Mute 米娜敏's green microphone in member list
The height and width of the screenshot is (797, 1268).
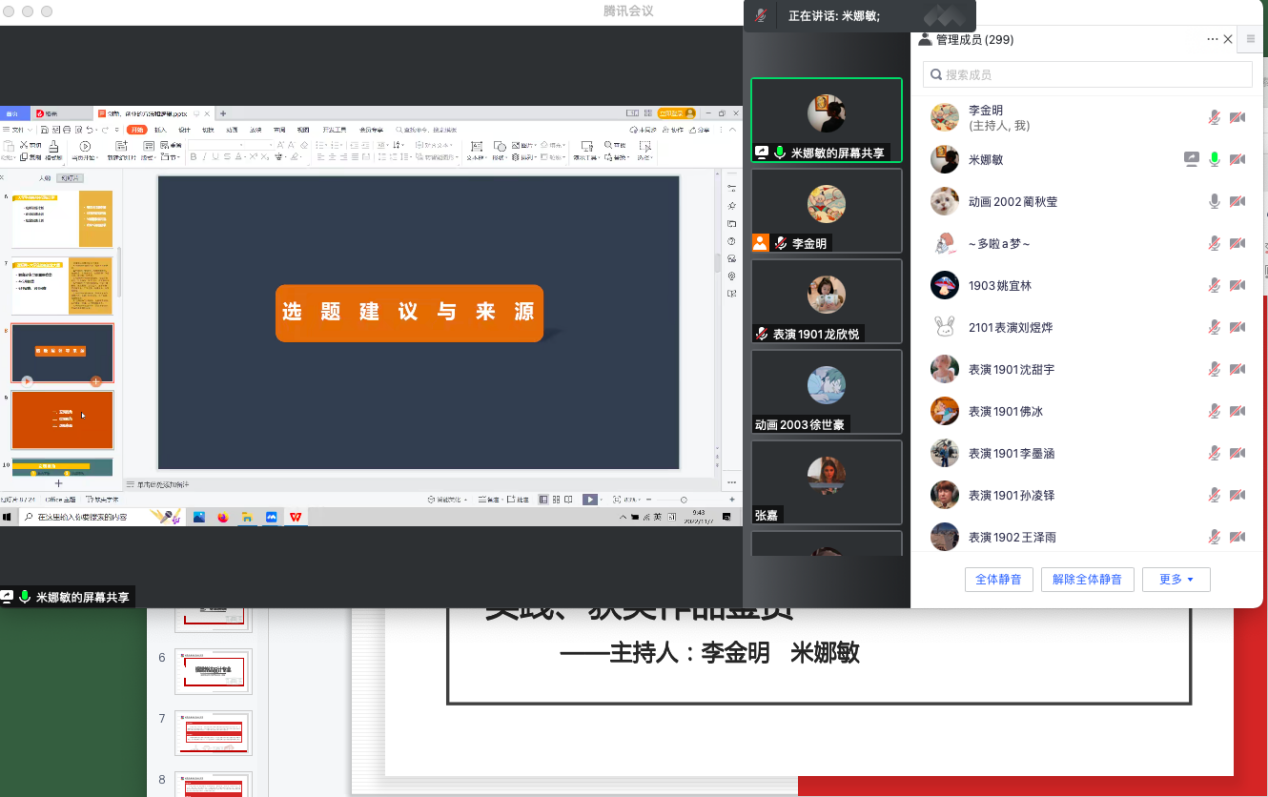(x=1214, y=159)
